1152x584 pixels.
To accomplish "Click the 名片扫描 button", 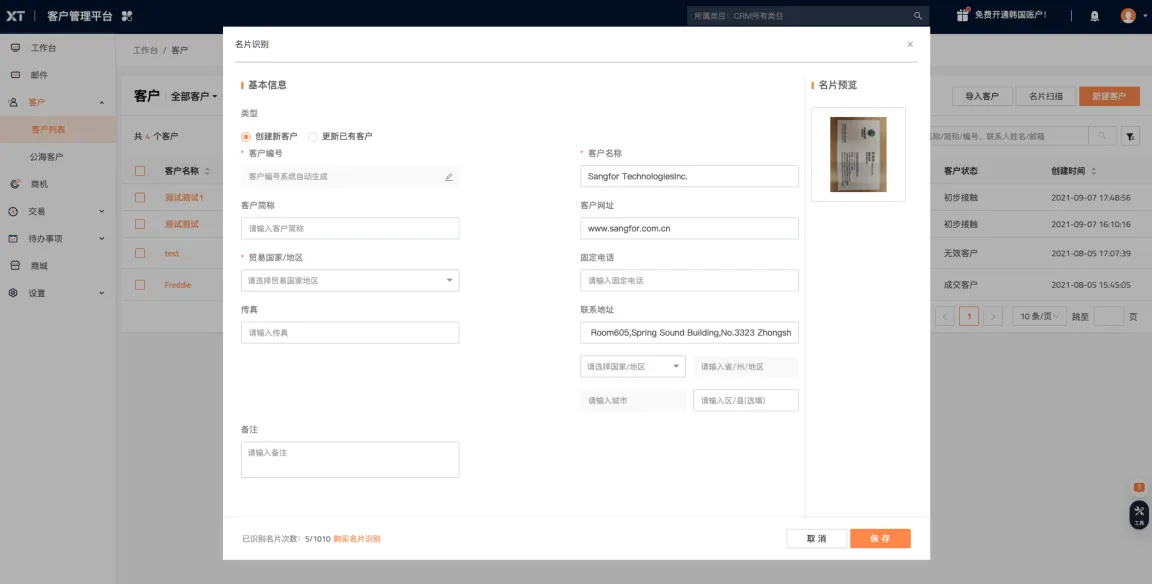I will (x=1046, y=96).
